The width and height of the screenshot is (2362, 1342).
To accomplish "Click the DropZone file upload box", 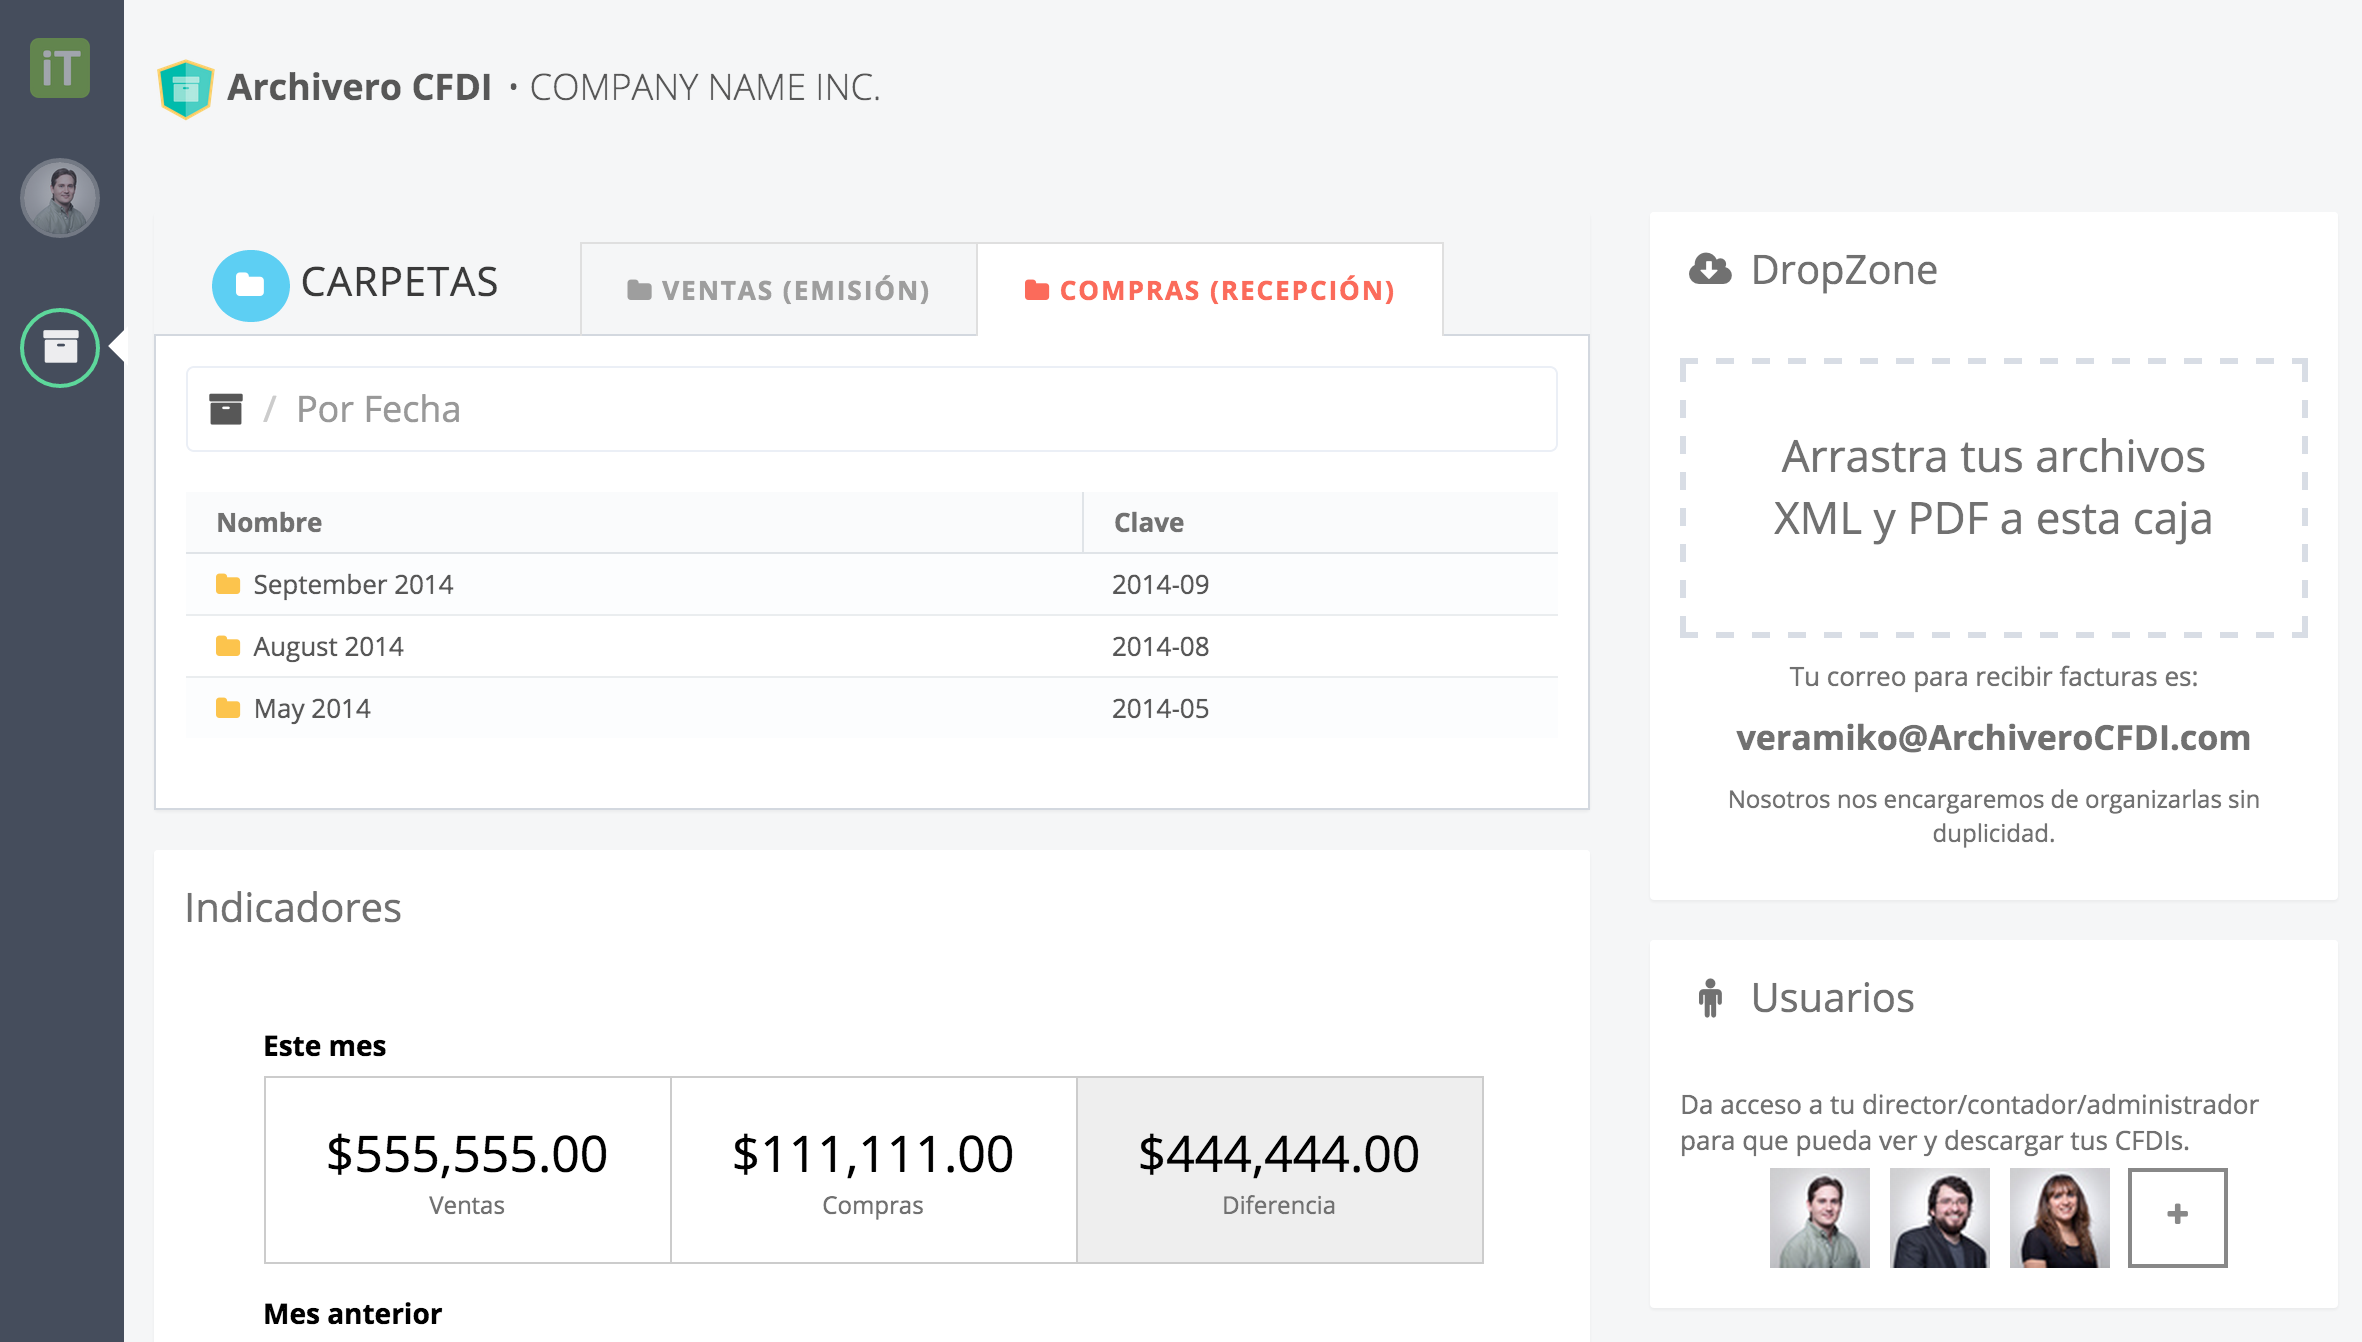I will (1993, 497).
